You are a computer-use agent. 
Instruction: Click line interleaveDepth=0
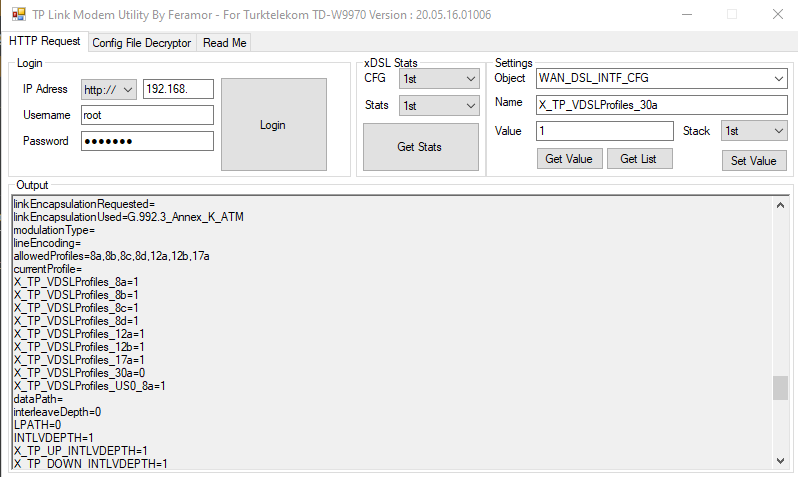(x=58, y=412)
